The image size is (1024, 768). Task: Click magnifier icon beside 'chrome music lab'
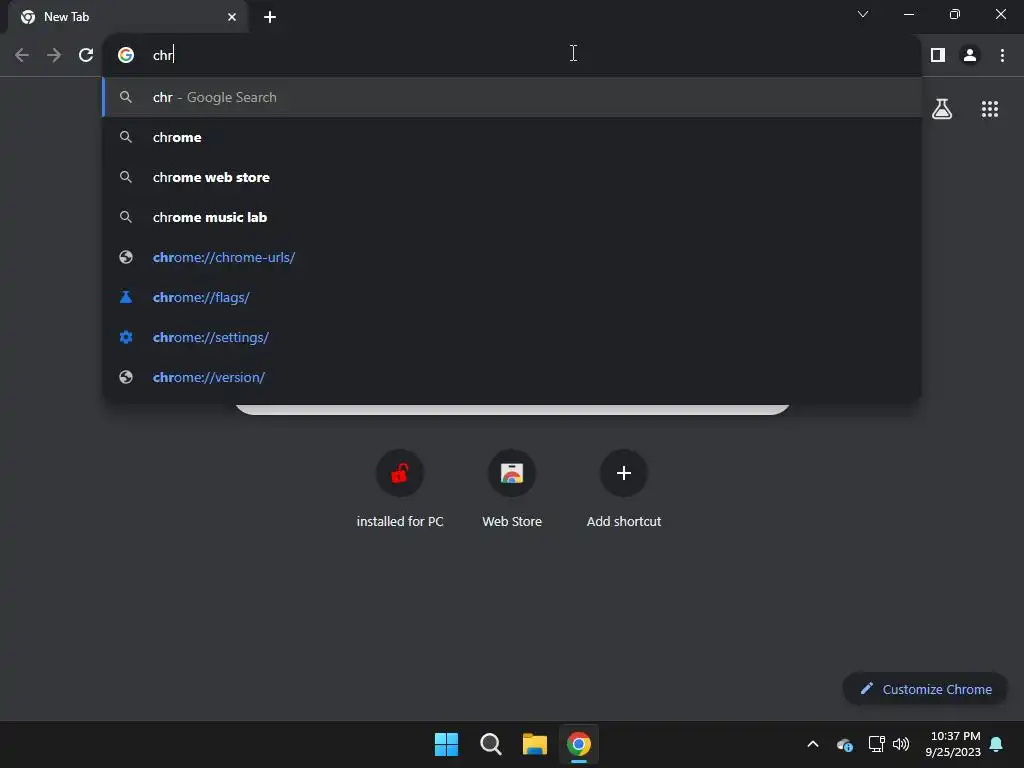[x=126, y=217]
